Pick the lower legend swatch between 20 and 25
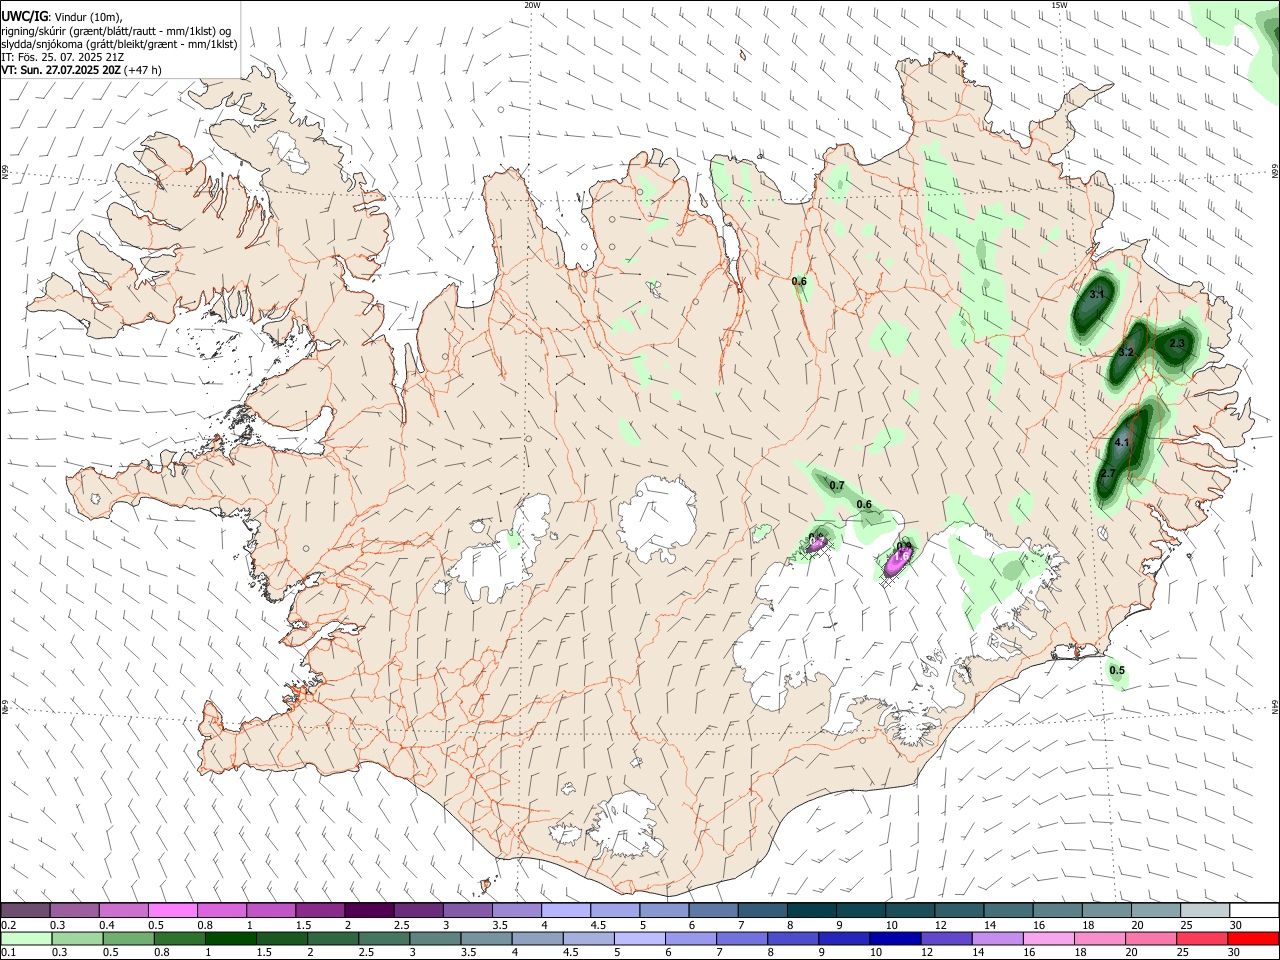Image resolution: width=1280 pixels, height=960 pixels. point(1152,938)
